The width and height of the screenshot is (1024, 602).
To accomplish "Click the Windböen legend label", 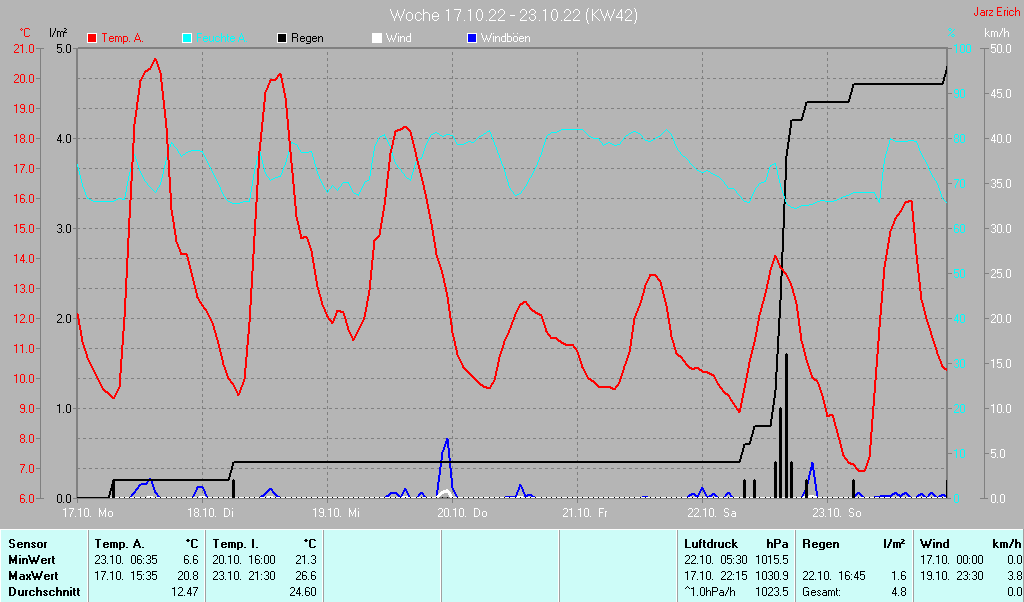I will click(x=505, y=38).
